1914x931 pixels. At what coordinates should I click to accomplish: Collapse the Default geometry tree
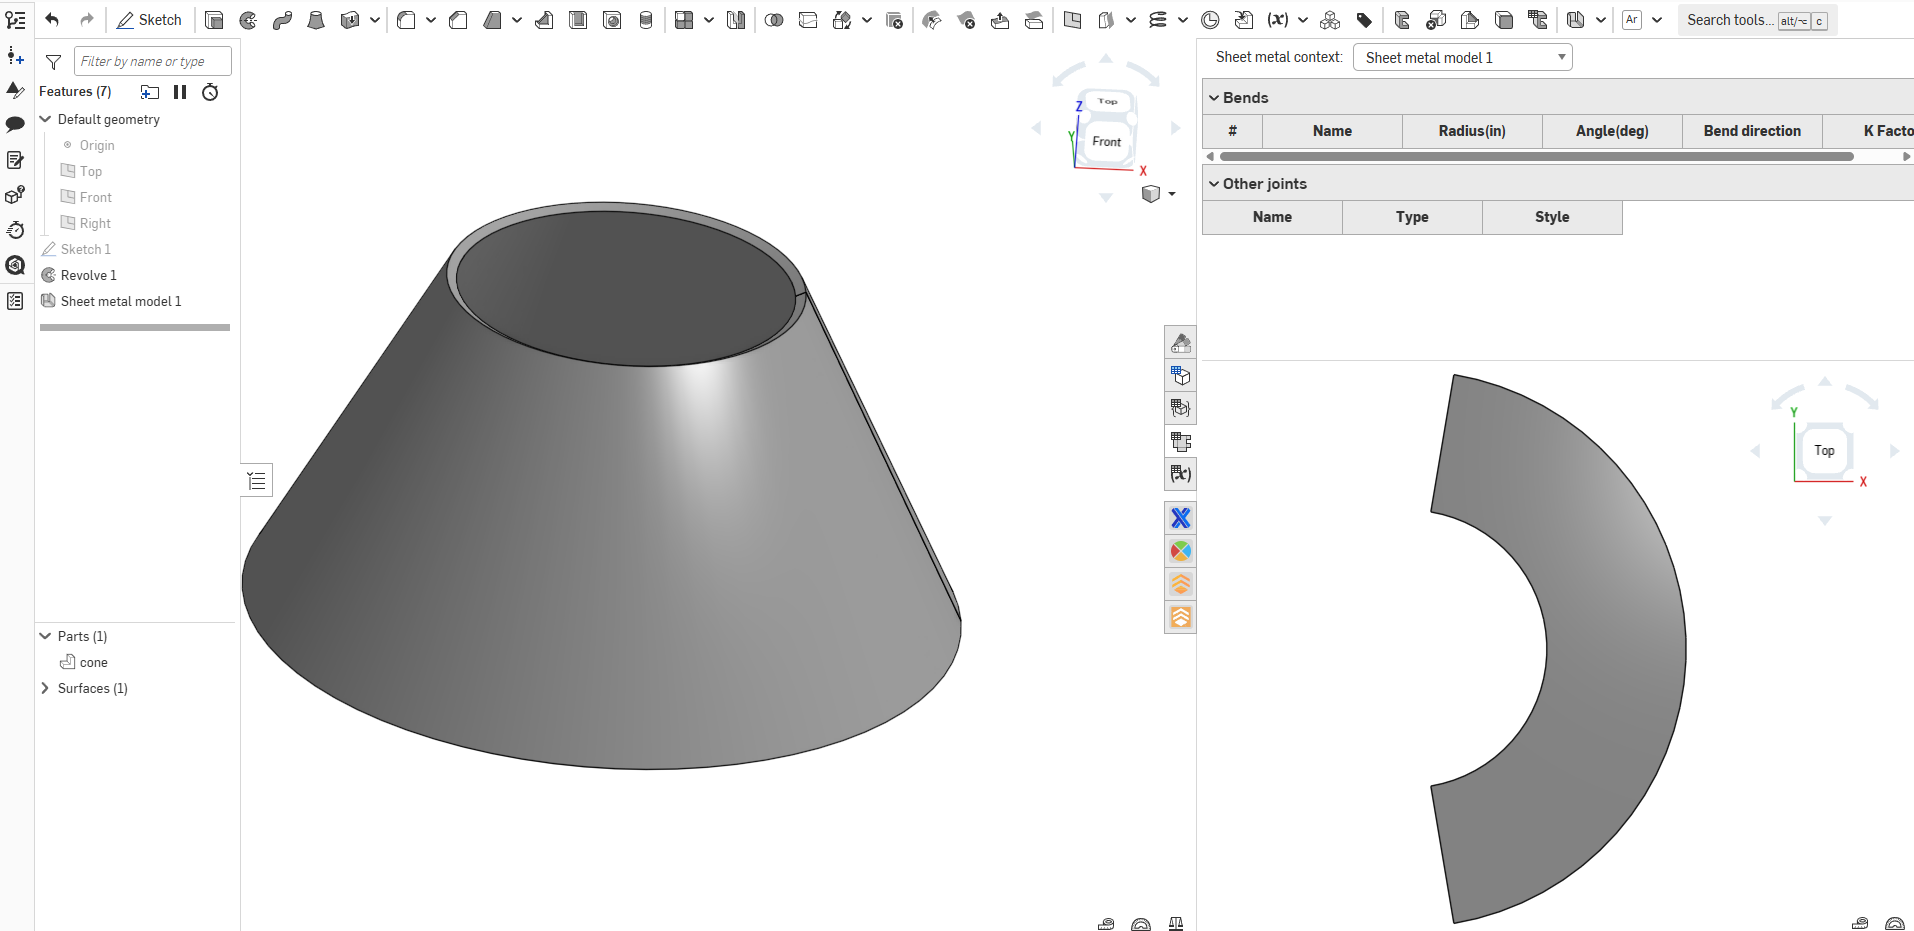(45, 119)
